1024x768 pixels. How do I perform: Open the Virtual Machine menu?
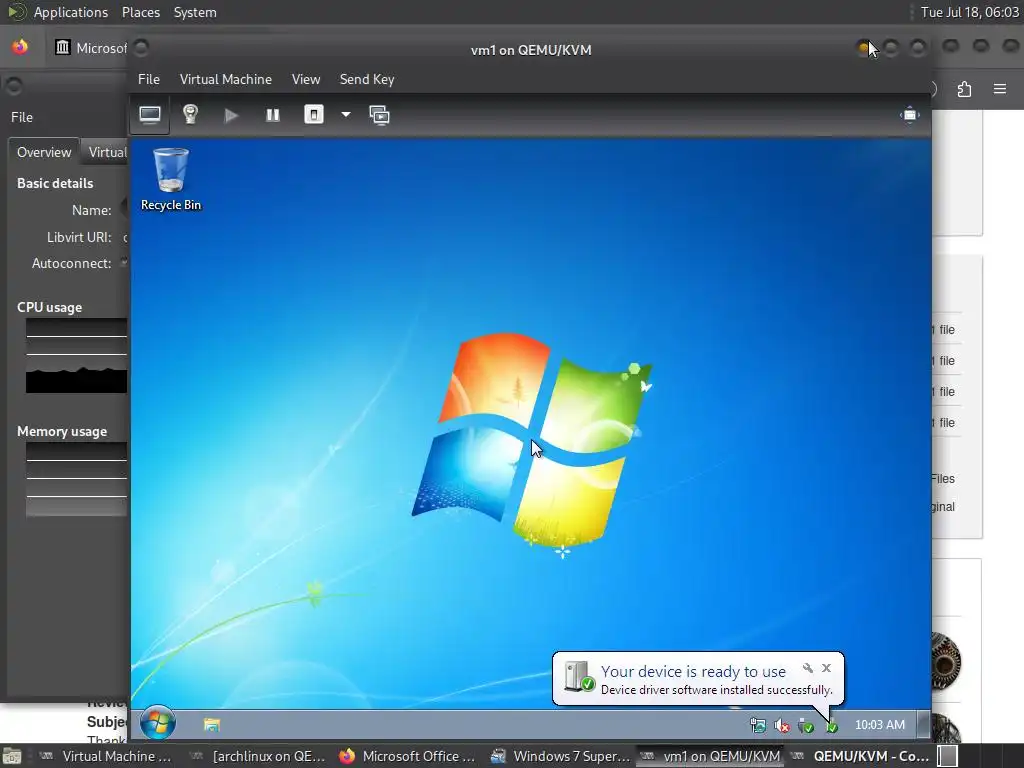click(226, 79)
